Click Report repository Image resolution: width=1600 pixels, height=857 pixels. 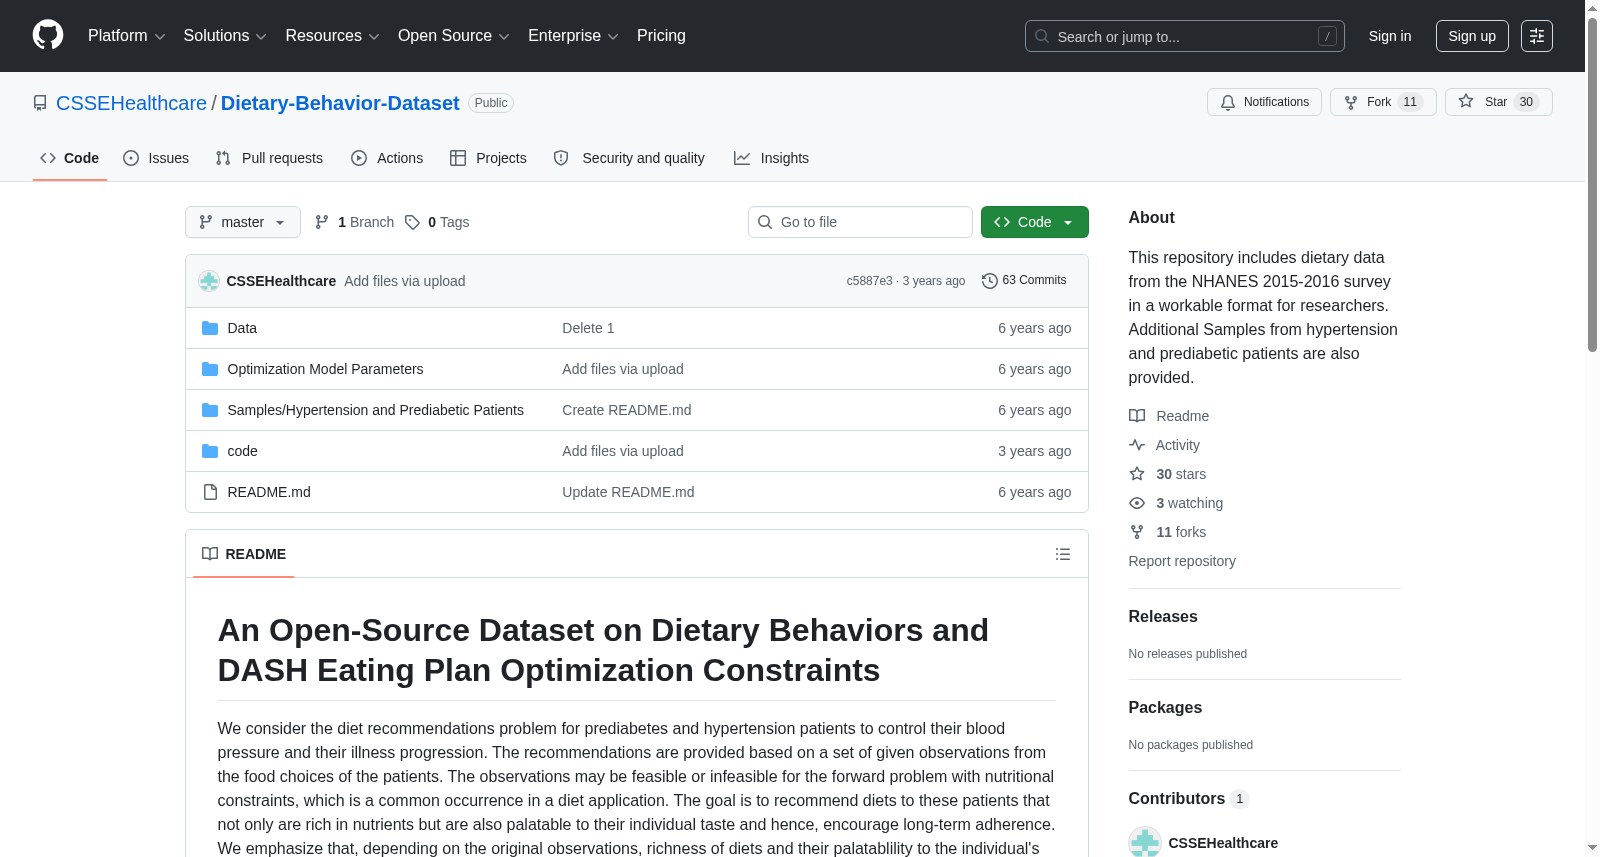tap(1182, 561)
